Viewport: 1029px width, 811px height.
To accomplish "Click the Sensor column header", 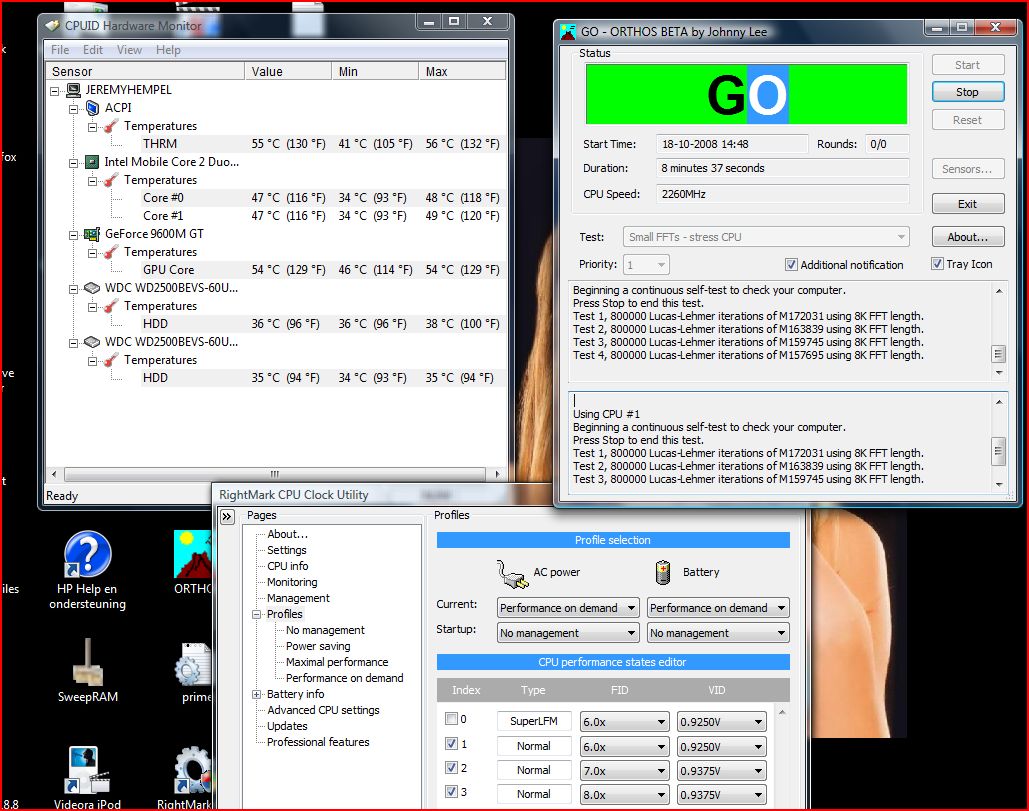I will (x=145, y=71).
